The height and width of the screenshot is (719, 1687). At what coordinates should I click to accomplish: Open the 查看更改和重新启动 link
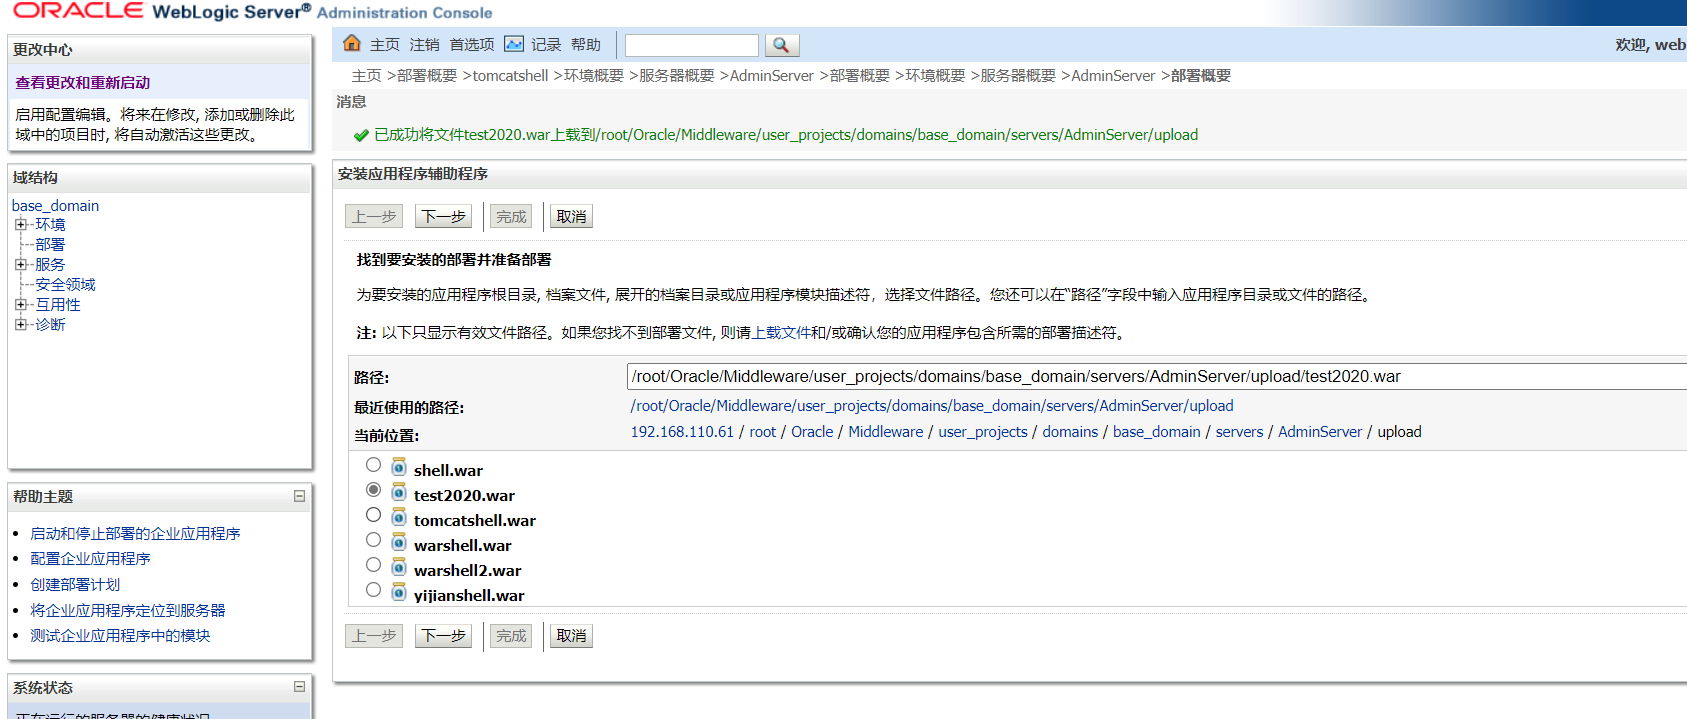click(83, 83)
